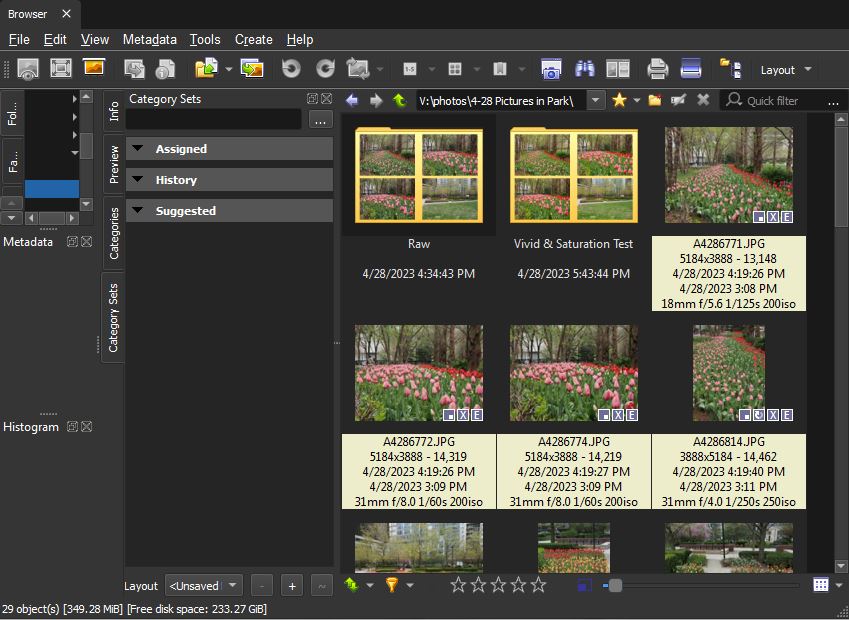Adjust the thumbnail size slider
The width and height of the screenshot is (849, 620).
615,585
